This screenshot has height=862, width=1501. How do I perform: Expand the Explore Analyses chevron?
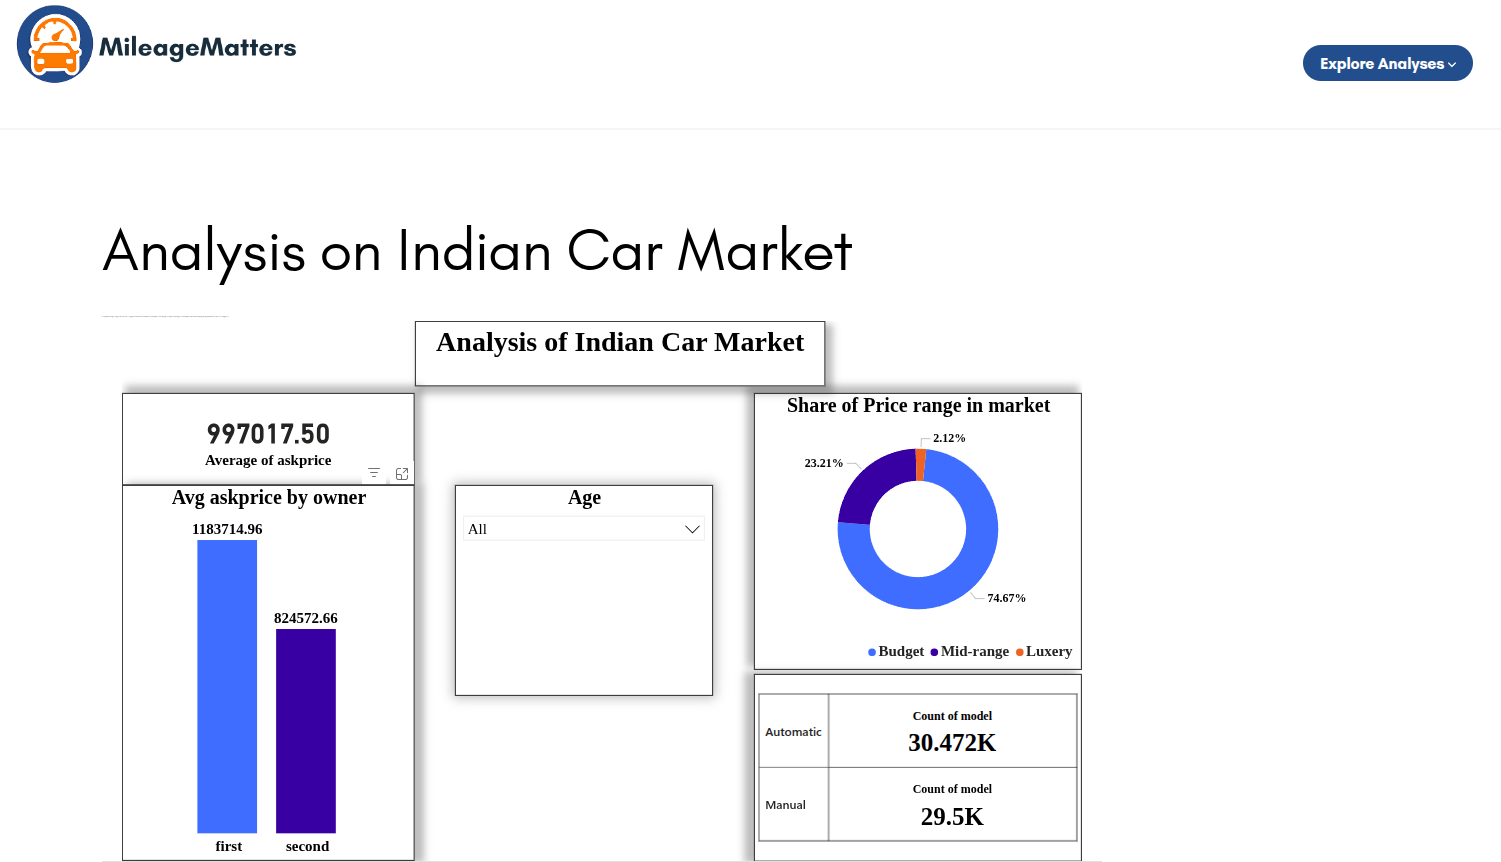[1452, 63]
